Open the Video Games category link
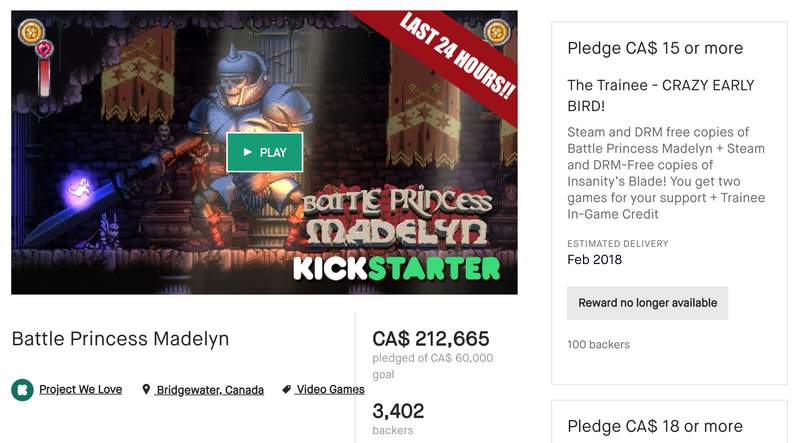Screen dimensions: 800x443 pos(330,390)
